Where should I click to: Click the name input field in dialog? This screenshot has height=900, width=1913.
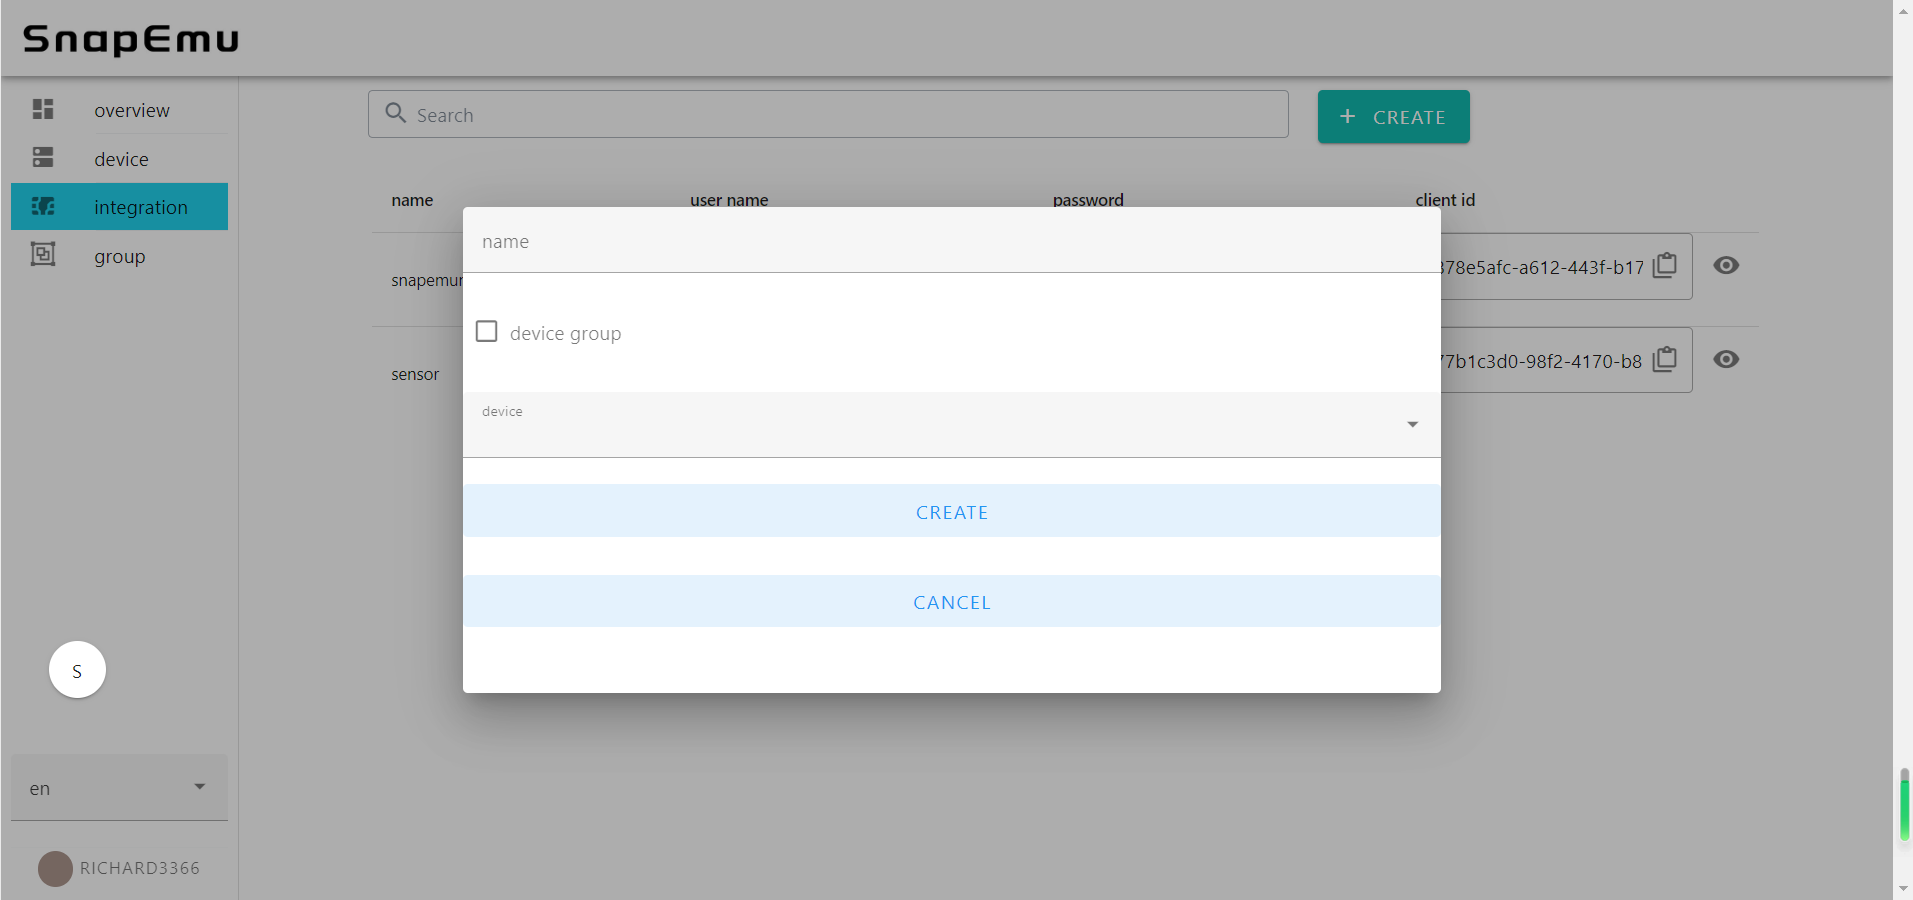click(950, 242)
